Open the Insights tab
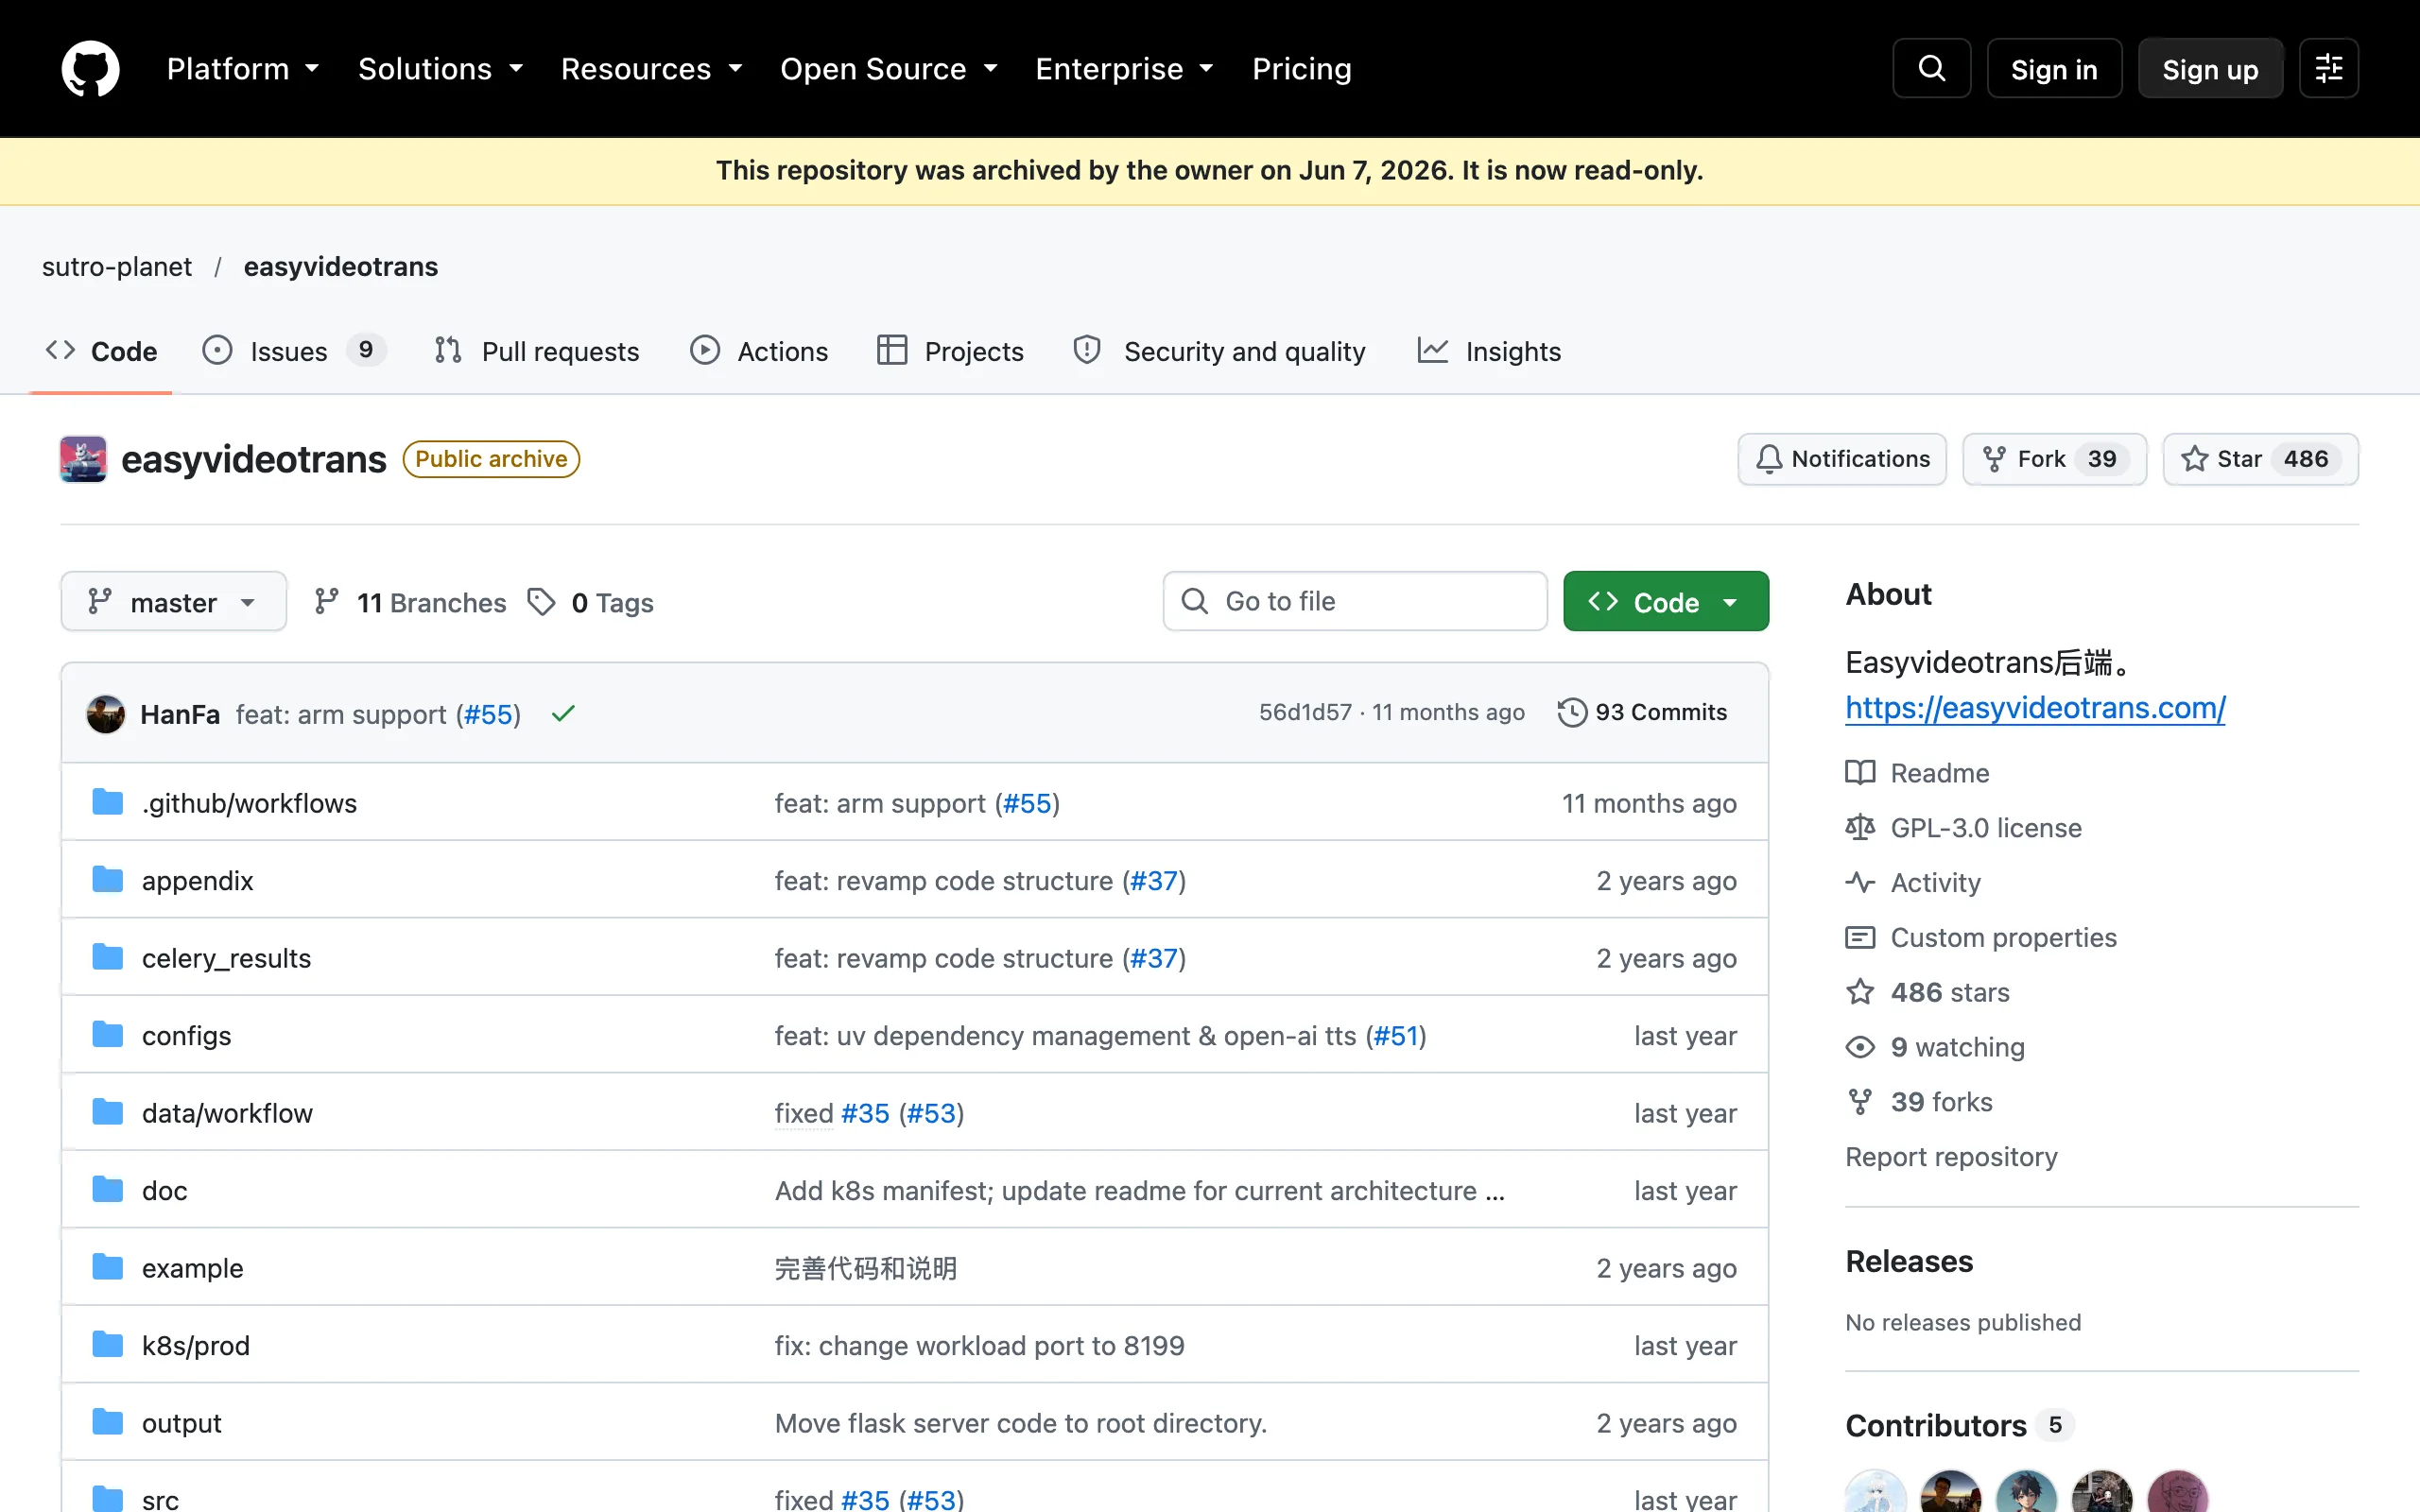This screenshot has width=2420, height=1512. 1489,351
